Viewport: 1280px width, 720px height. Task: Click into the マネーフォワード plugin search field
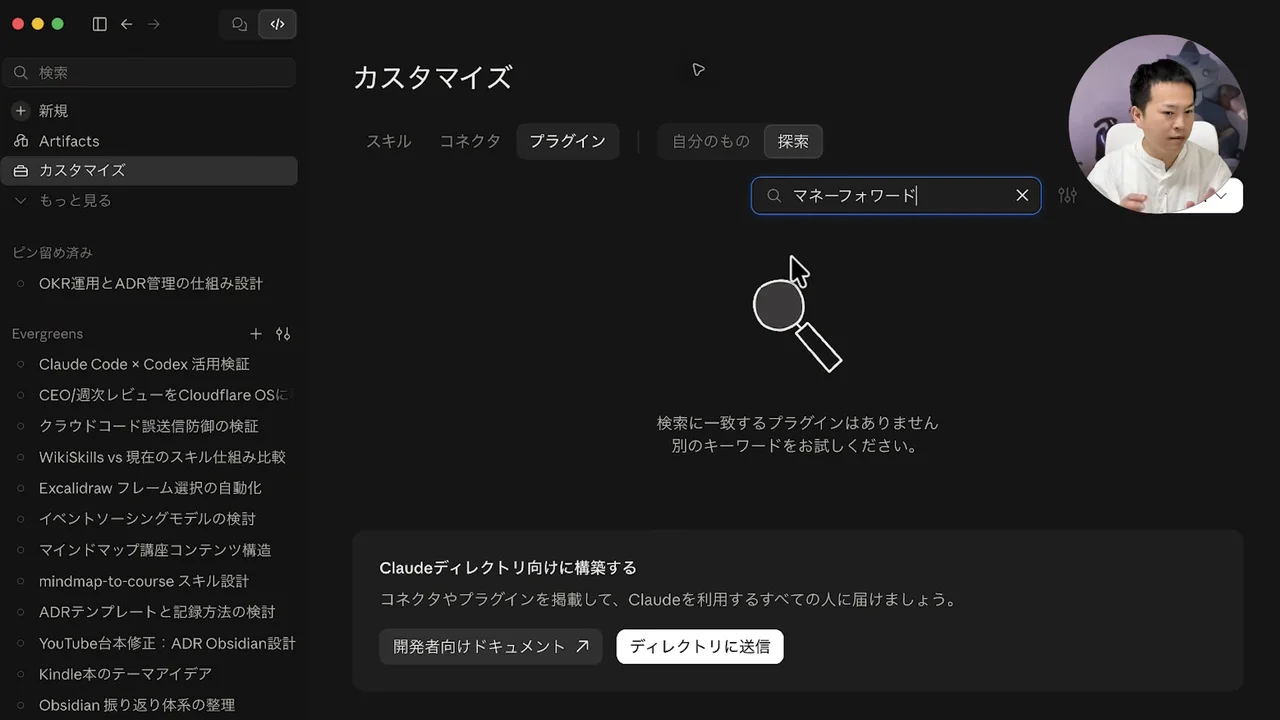click(x=896, y=196)
